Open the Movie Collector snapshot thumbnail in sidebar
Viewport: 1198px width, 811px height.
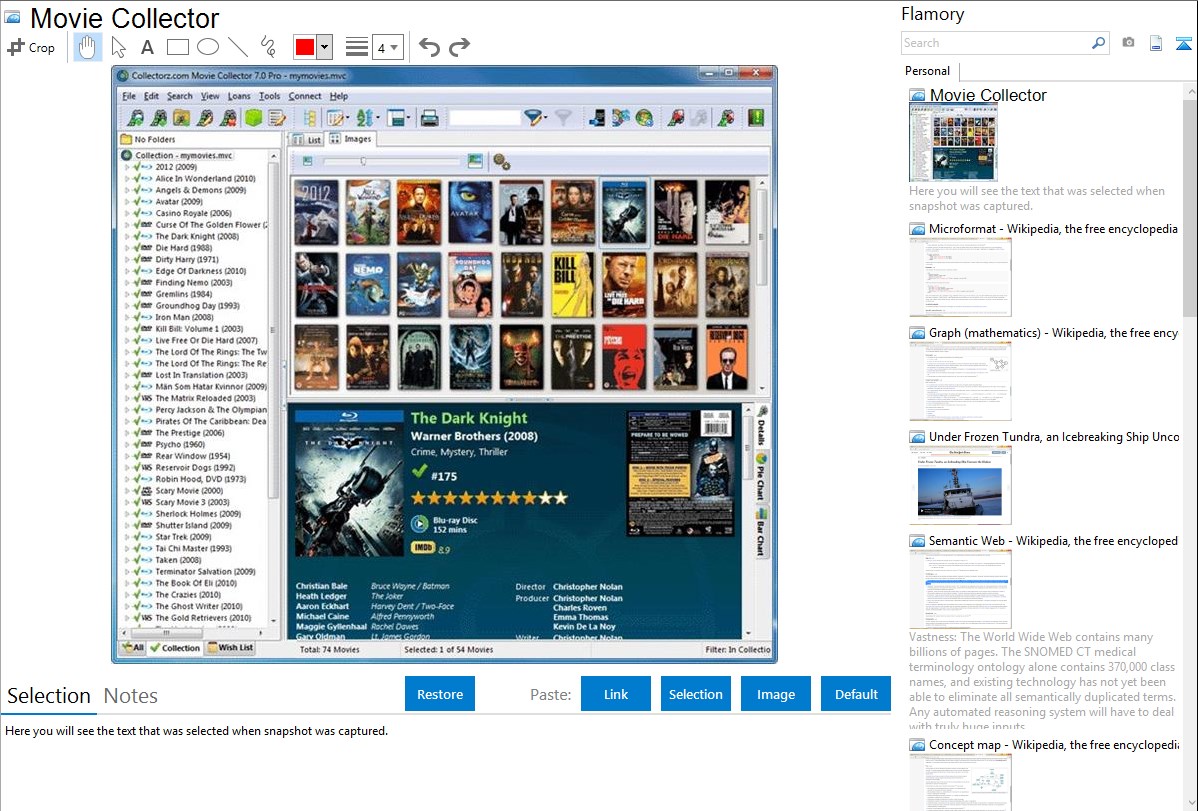coord(953,143)
